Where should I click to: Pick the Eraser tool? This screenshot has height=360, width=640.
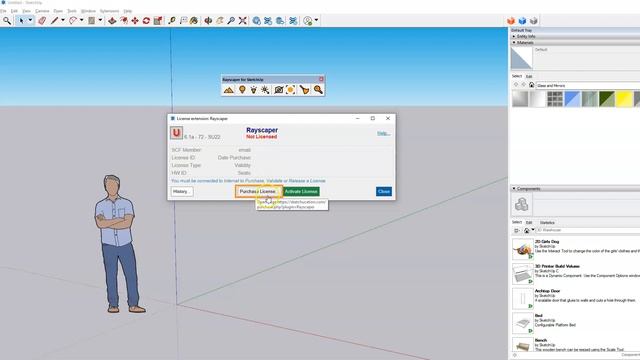(x=42, y=20)
